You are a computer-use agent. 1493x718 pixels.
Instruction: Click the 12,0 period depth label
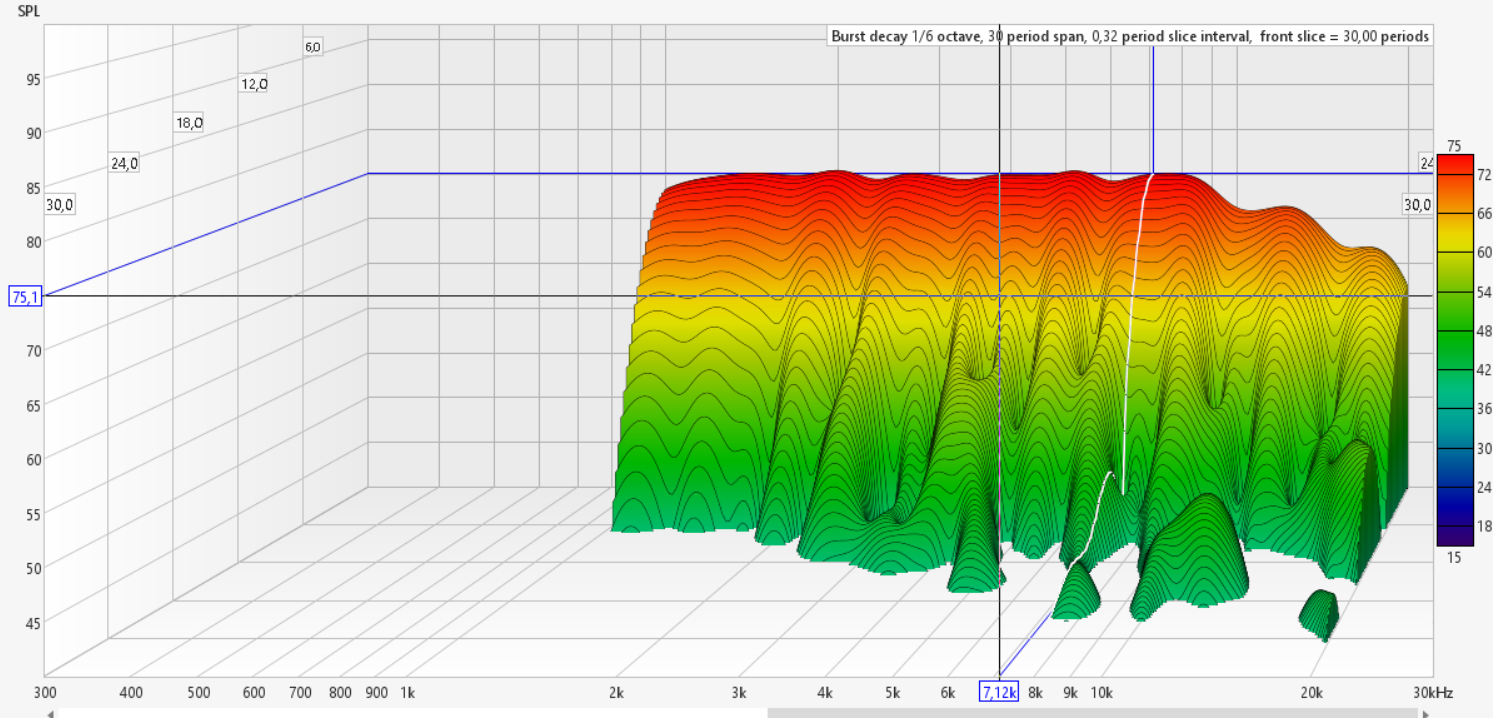click(254, 84)
